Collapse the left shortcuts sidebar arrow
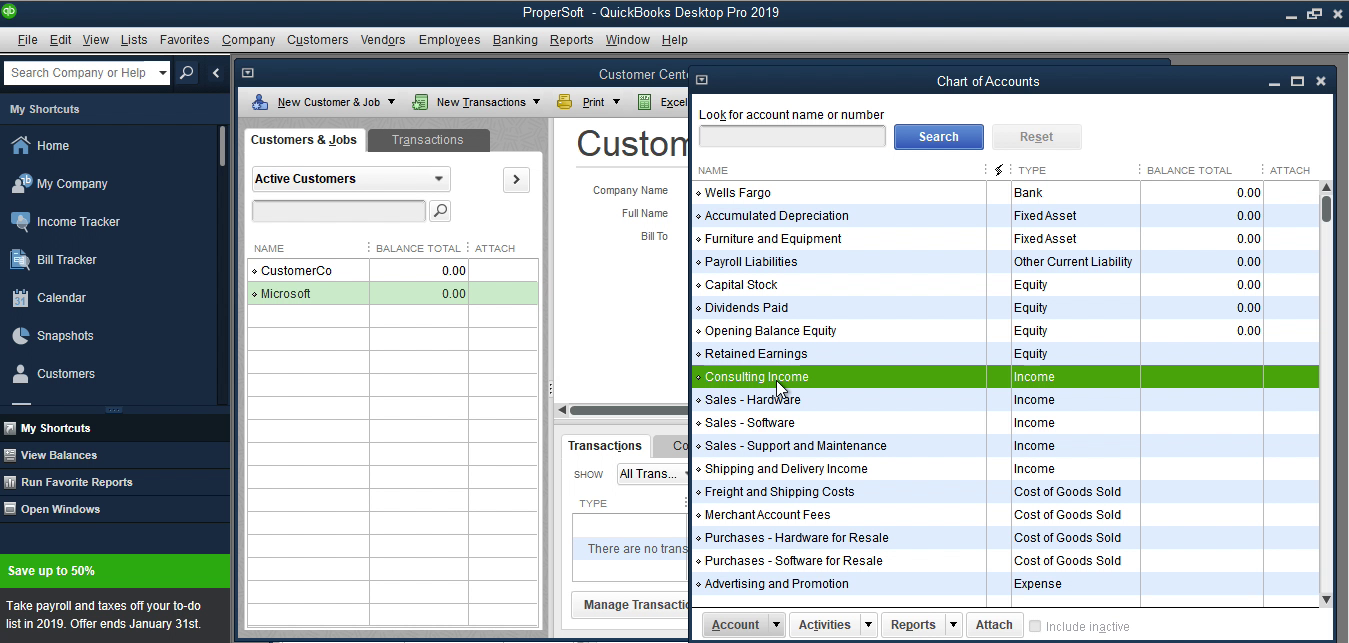The image size is (1349, 643). pyautogui.click(x=216, y=73)
